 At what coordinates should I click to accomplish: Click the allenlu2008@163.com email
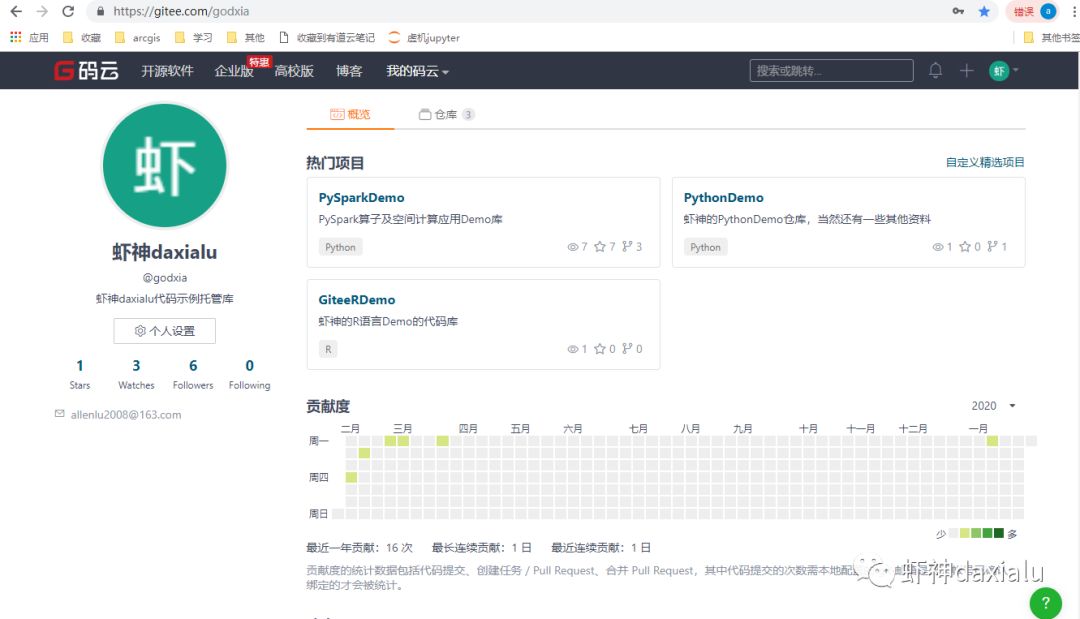click(x=125, y=415)
